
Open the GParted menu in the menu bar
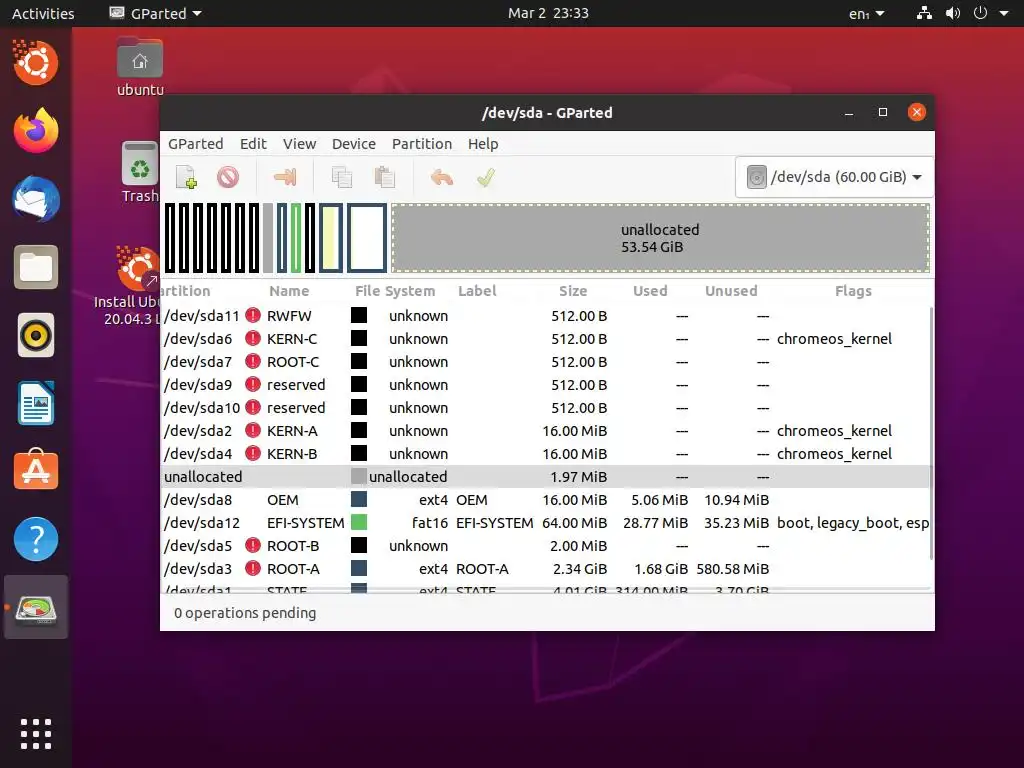195,144
